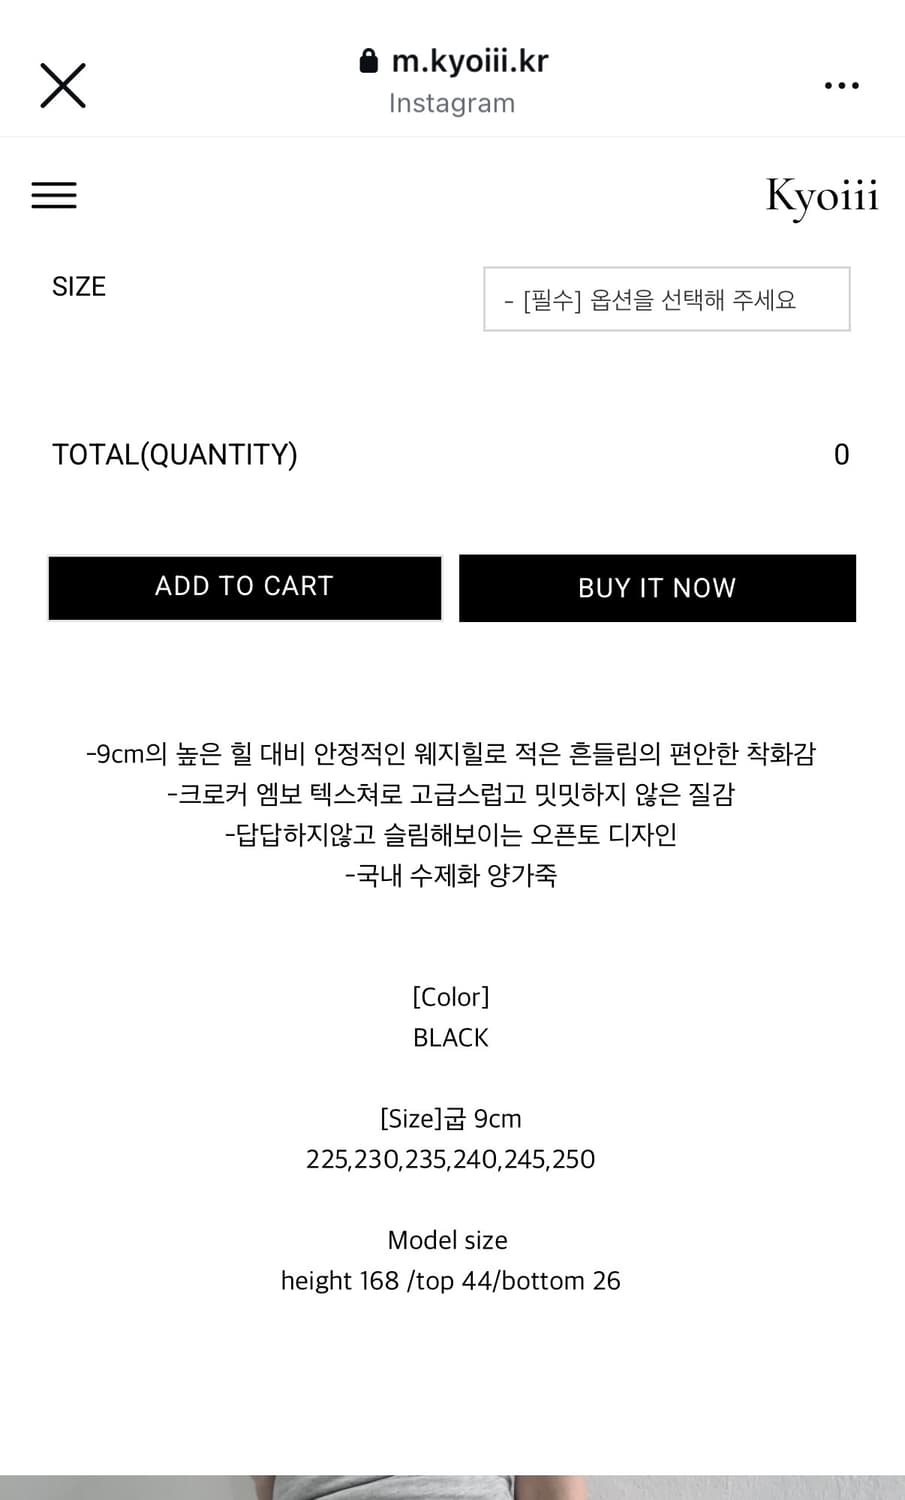Open the three-dot browser options menu
The image size is (905, 1500).
(x=841, y=86)
